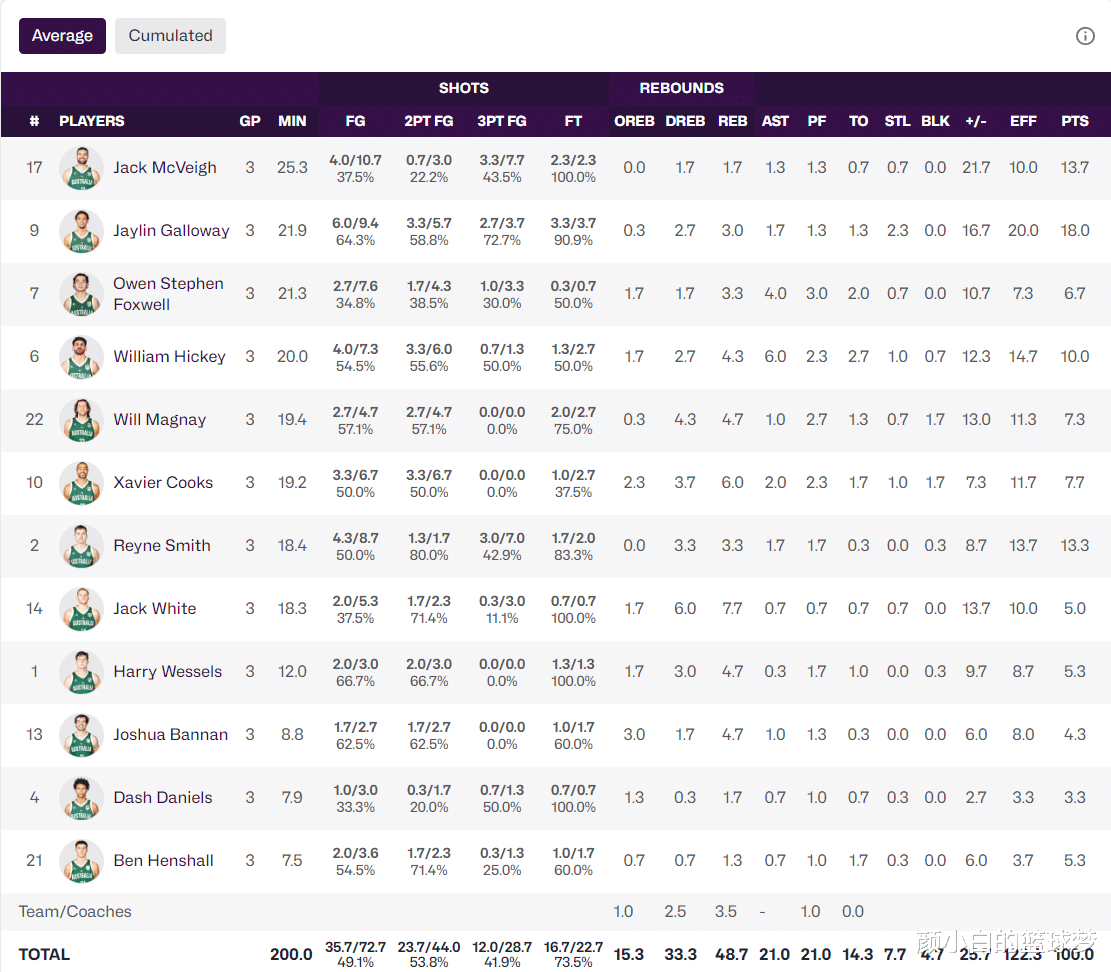Screen dimensions: 1111x972
Task: Select the REBOUNDS group header
Action: click(682, 89)
